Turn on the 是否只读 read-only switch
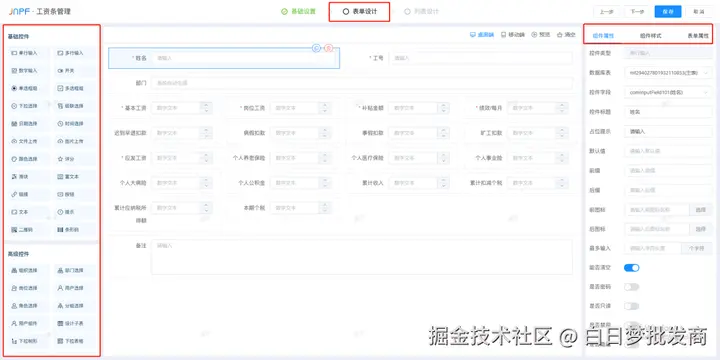The width and height of the screenshot is (720, 360). 631,306
